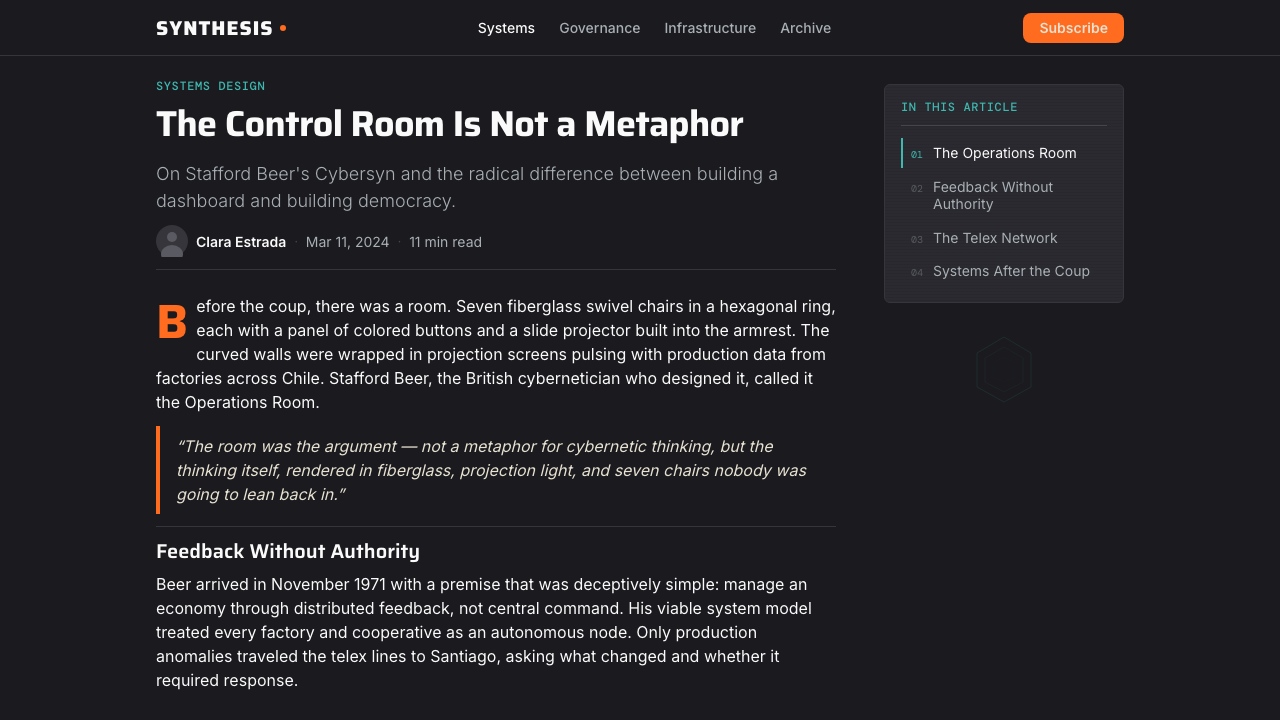The width and height of the screenshot is (1280, 720).
Task: Click Clara Estrada's avatar icon
Action: 172,241
